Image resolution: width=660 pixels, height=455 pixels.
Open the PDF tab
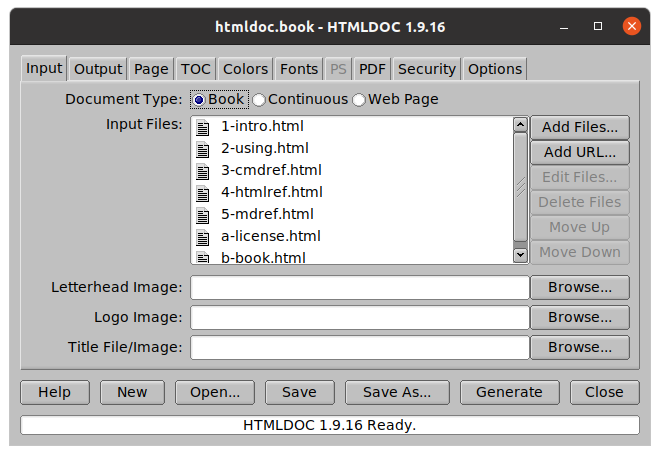click(x=372, y=69)
